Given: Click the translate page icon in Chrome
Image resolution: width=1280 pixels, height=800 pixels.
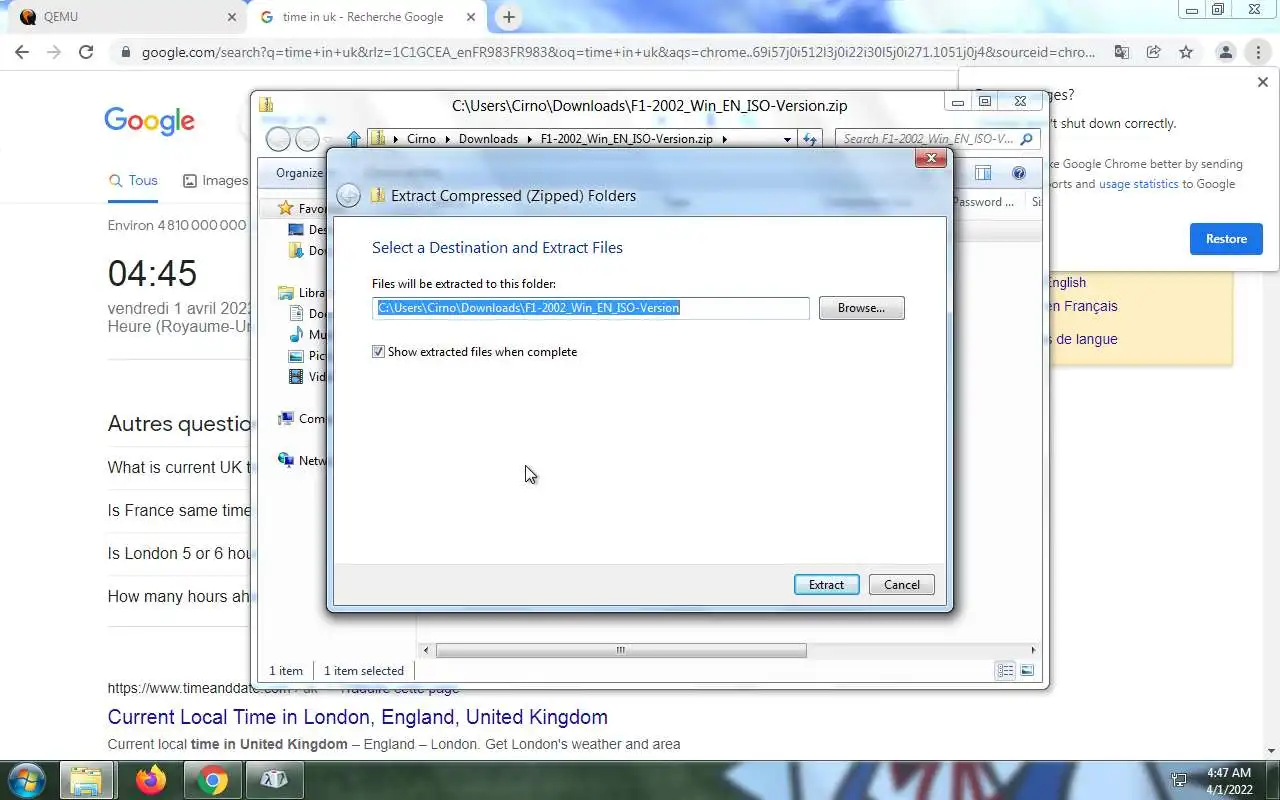Looking at the screenshot, I should pyautogui.click(x=1122, y=52).
